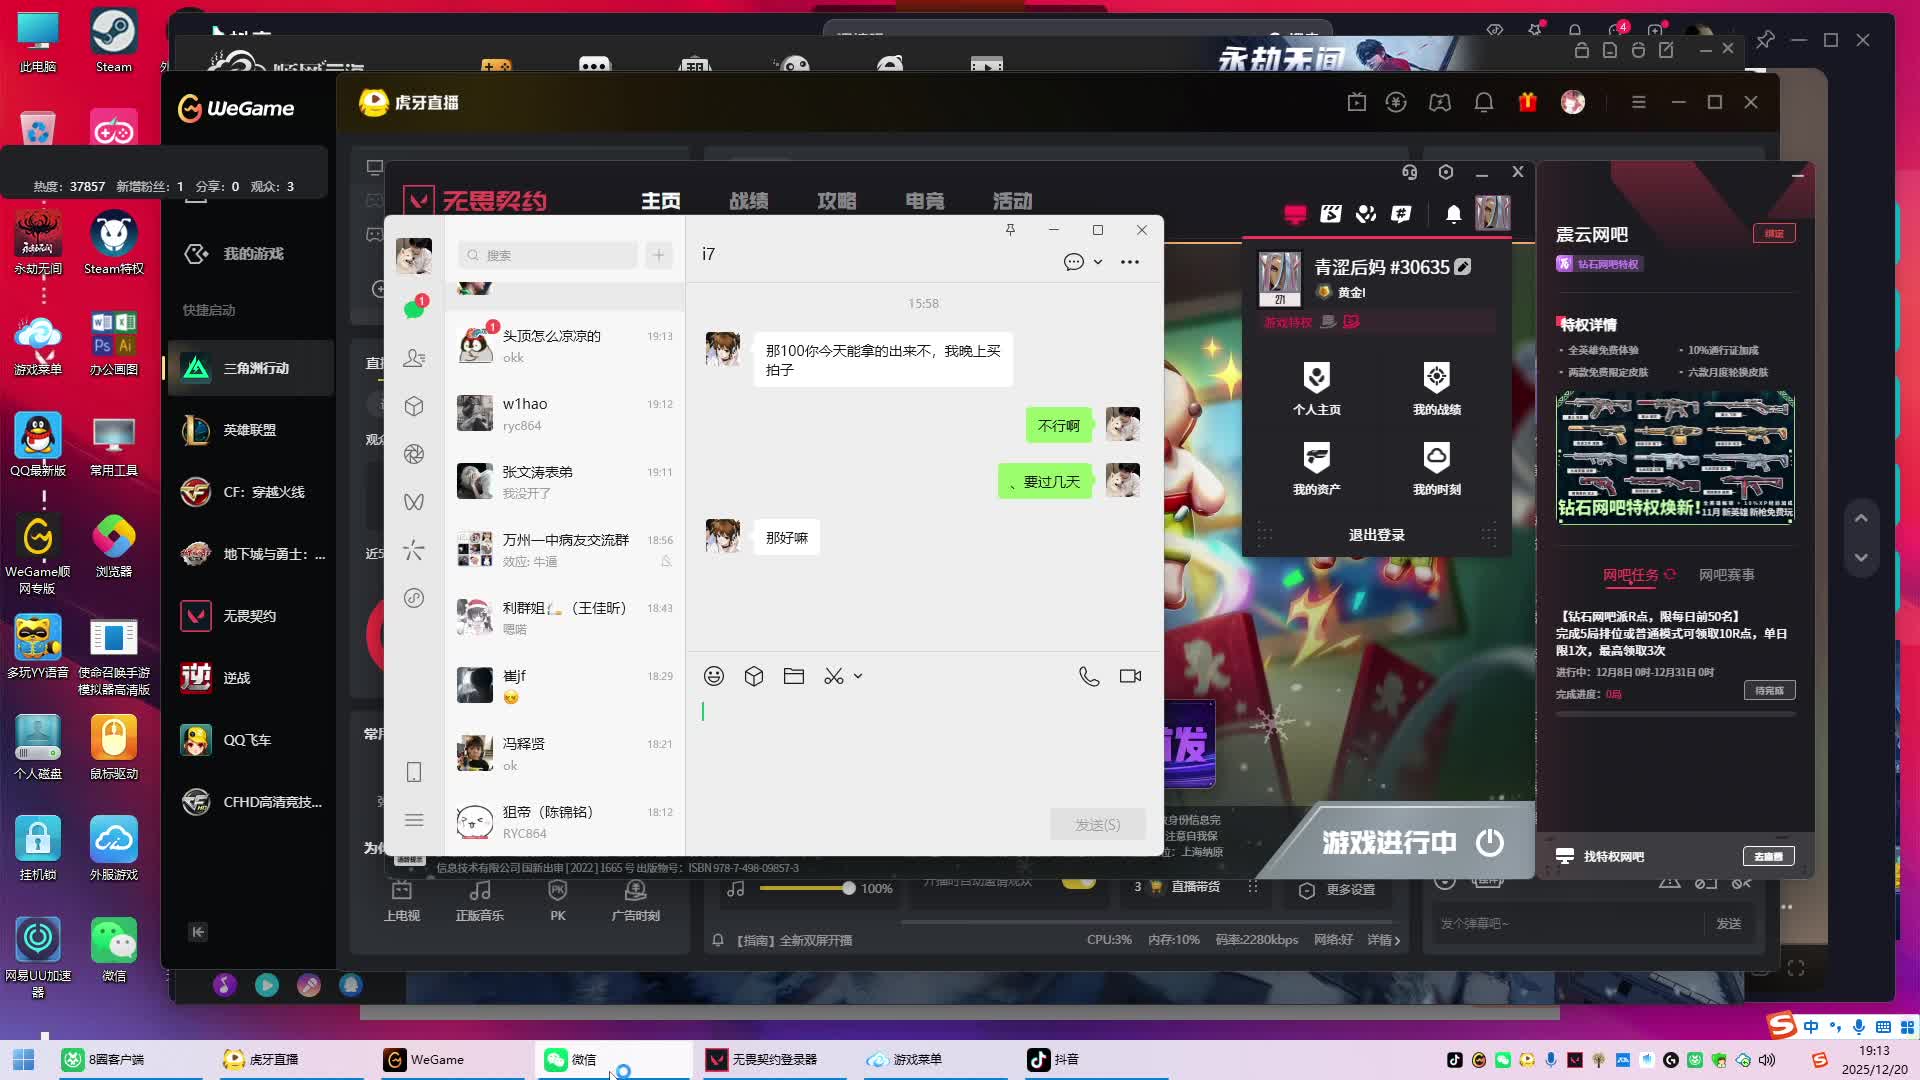The width and height of the screenshot is (1920, 1080).
Task: Start a video call with i7
Action: pos(1130,676)
